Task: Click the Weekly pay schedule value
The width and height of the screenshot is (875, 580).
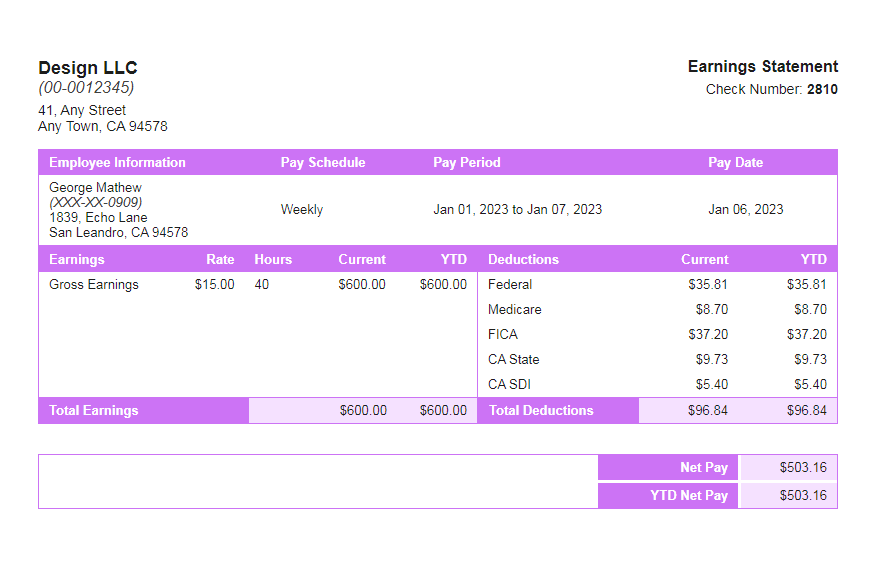Action: 301,210
